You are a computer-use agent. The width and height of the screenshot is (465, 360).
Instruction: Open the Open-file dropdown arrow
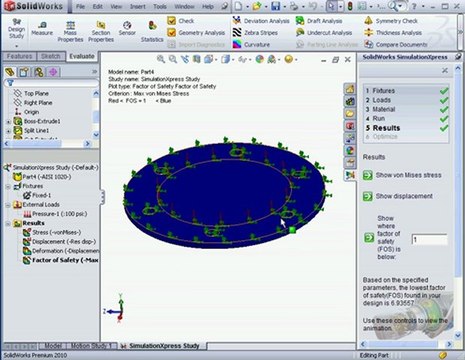pos(266,6)
